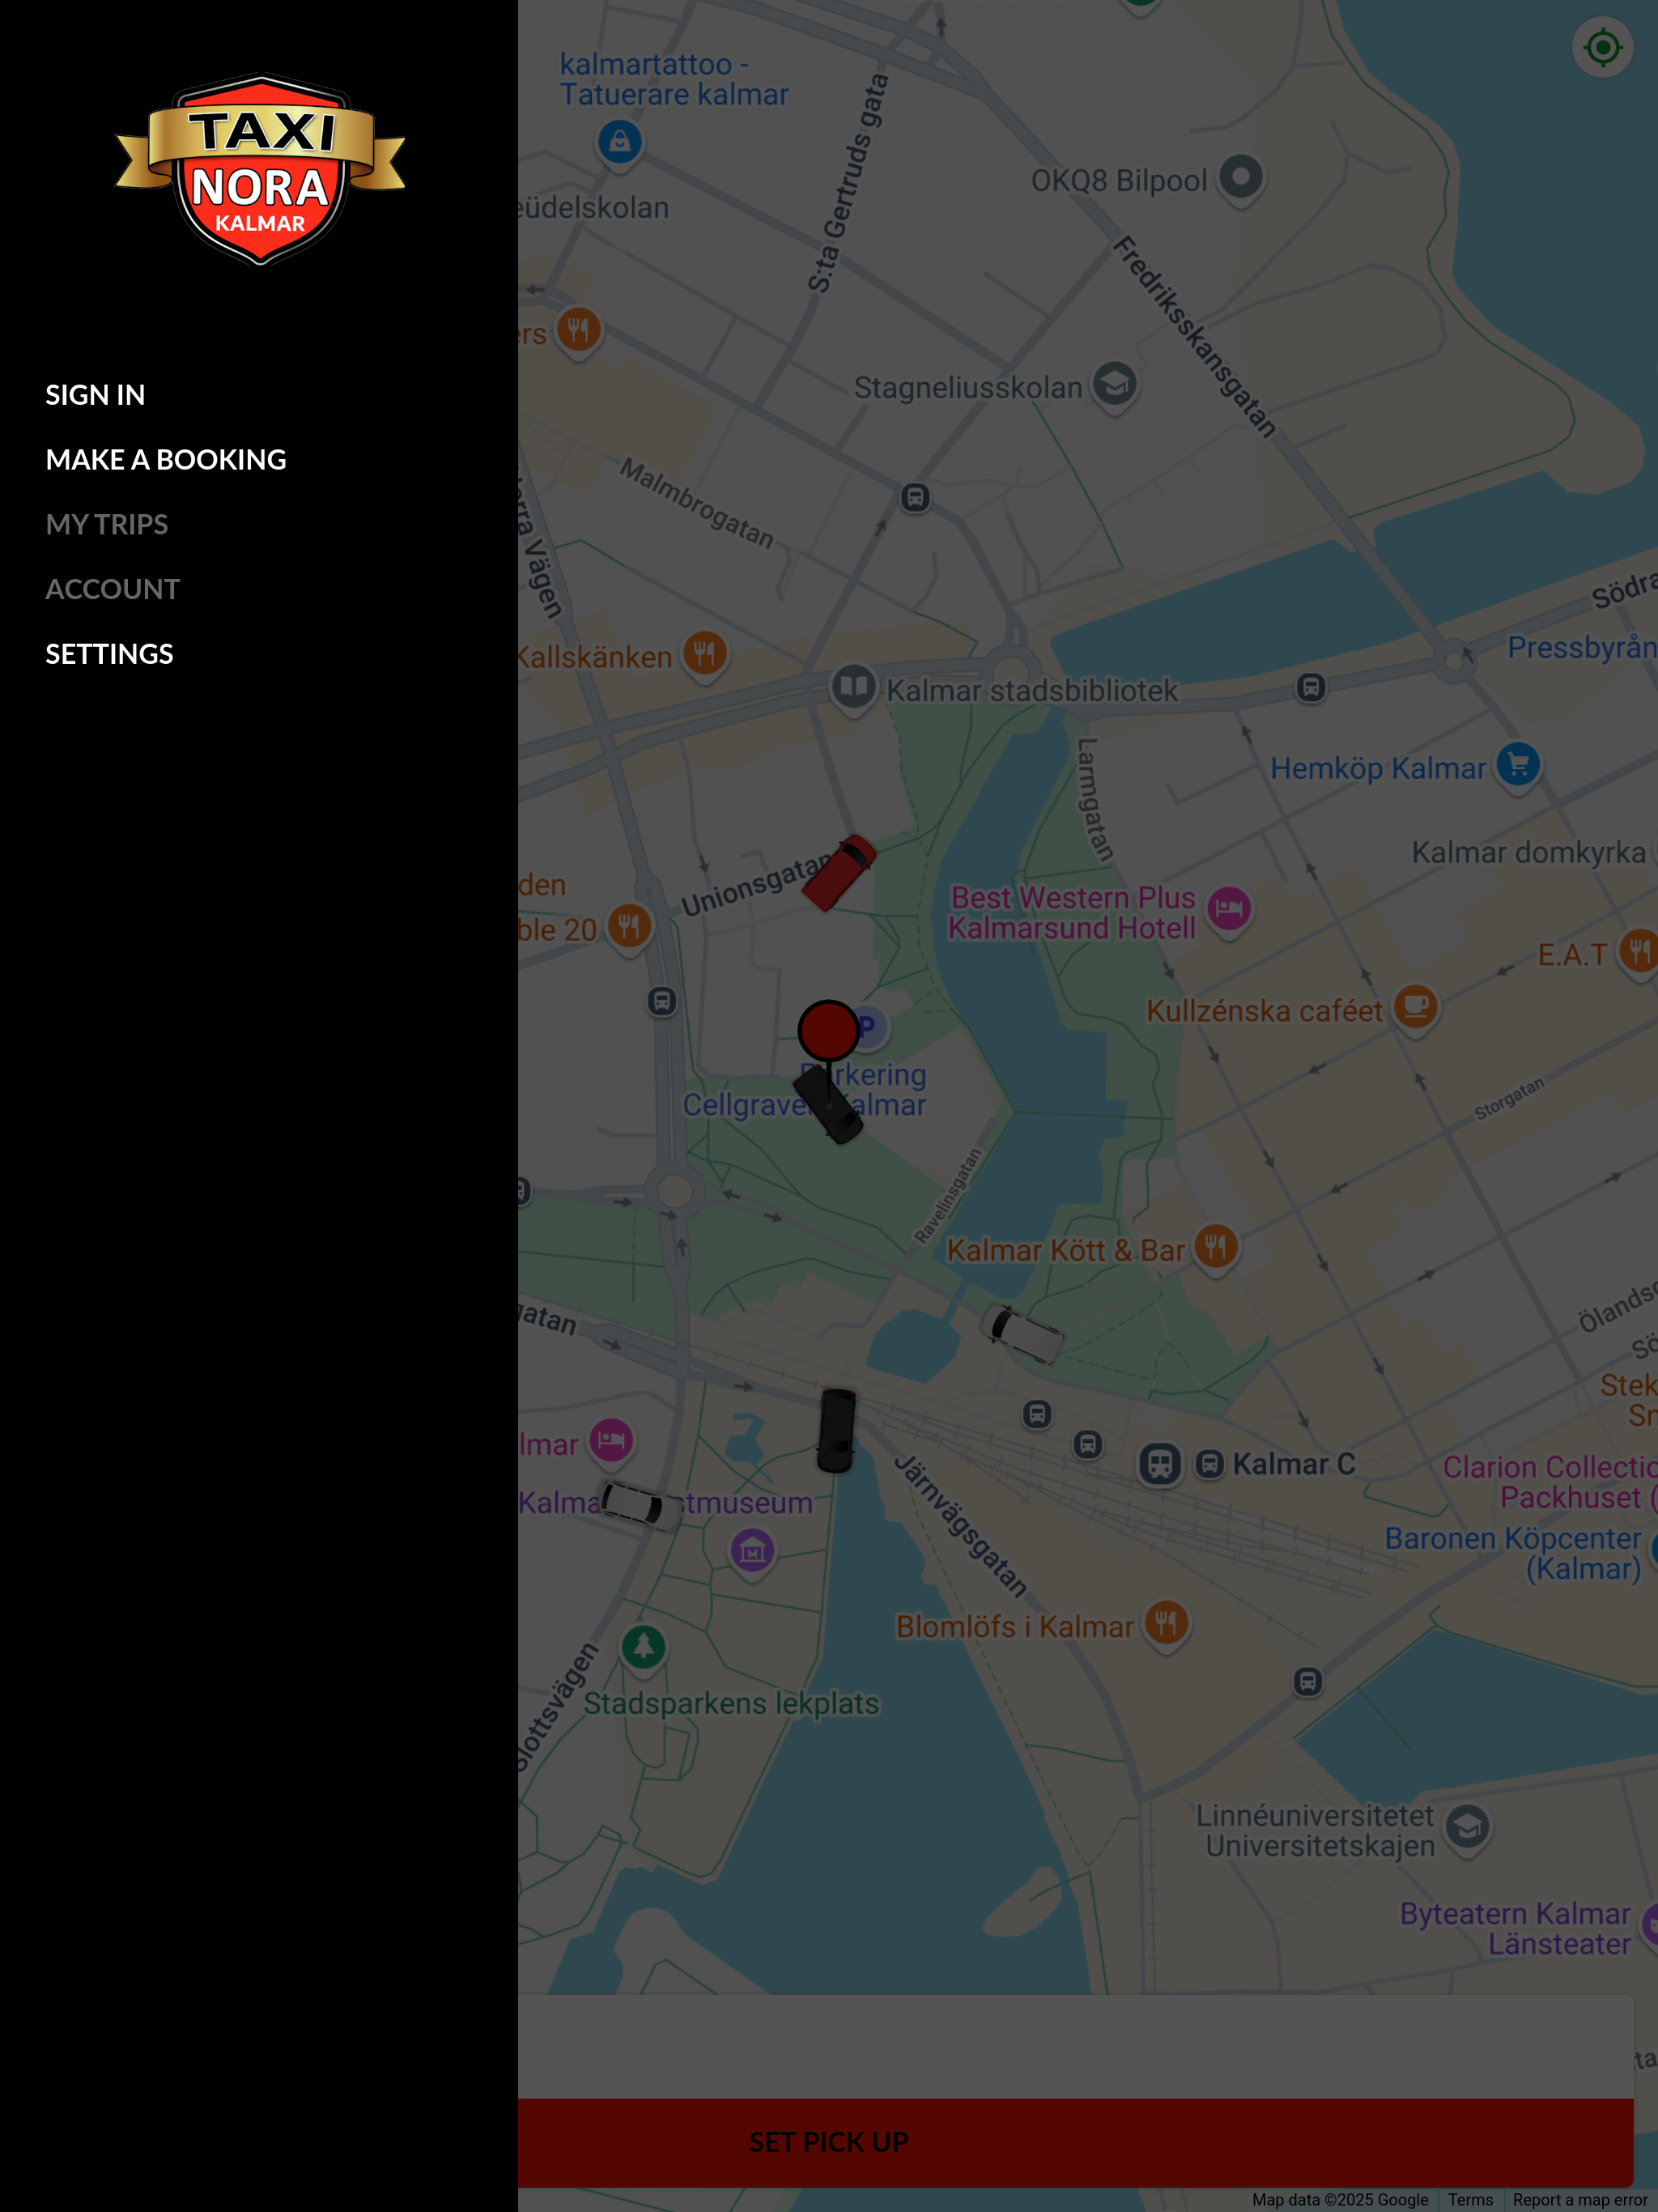Screen dimensions: 1658x2212
Task: Tap the Best Western Plus hotel marker
Action: click(x=1229, y=909)
